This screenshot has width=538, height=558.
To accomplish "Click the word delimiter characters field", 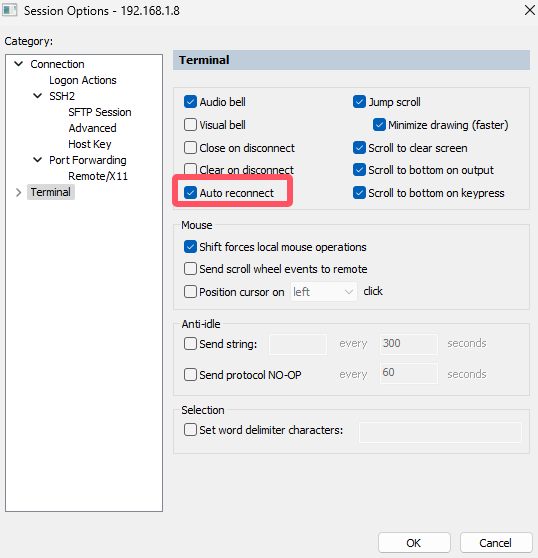I will point(440,432).
